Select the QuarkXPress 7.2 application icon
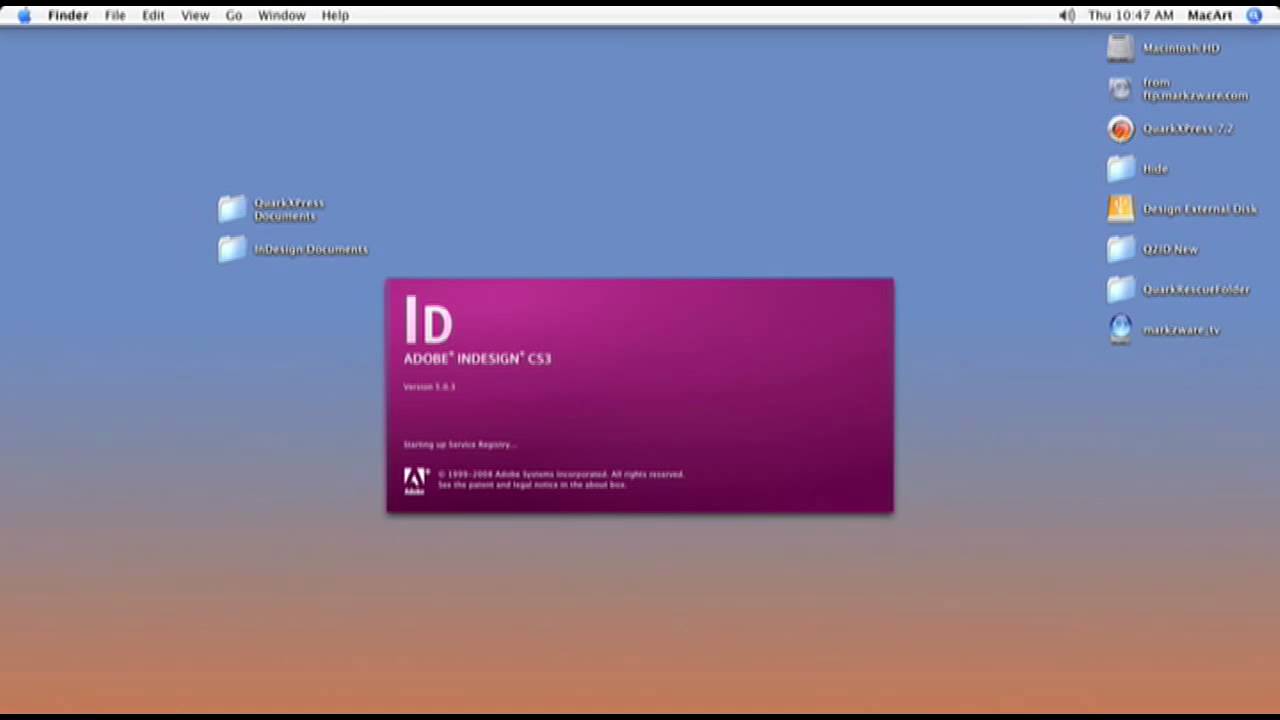1280x720 pixels. (1121, 129)
